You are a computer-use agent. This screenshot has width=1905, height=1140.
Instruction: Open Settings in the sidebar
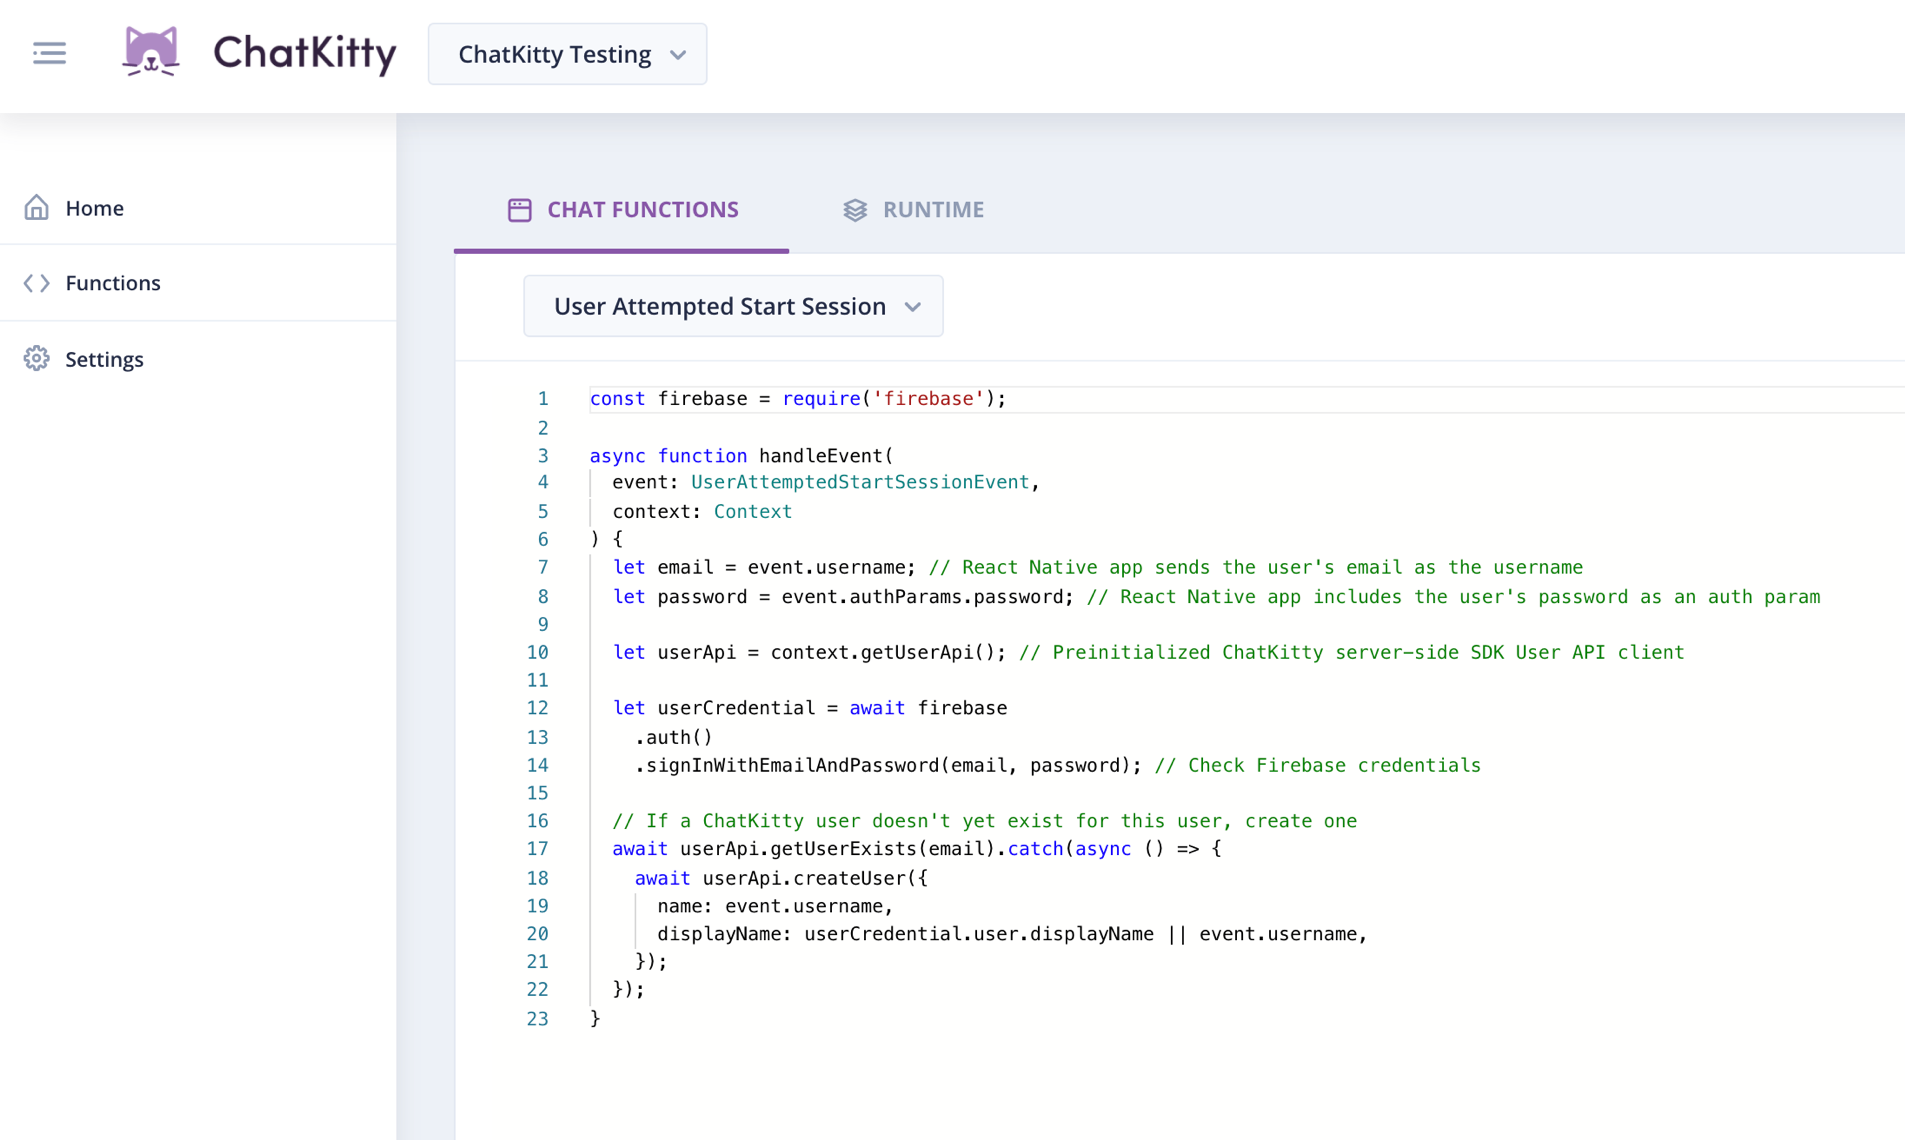point(198,359)
